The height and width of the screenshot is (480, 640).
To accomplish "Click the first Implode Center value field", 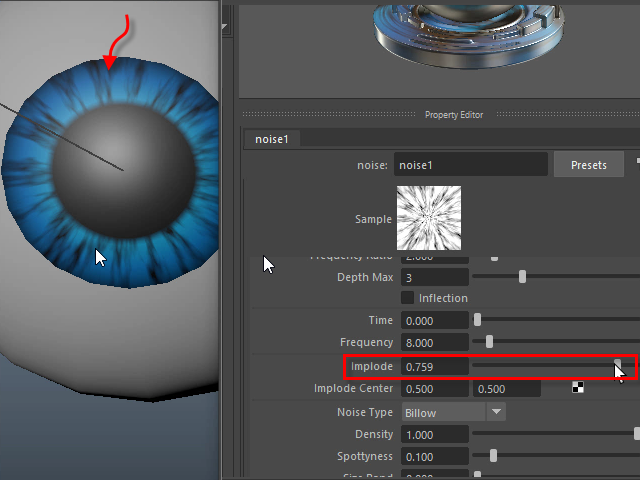I will [x=434, y=389].
